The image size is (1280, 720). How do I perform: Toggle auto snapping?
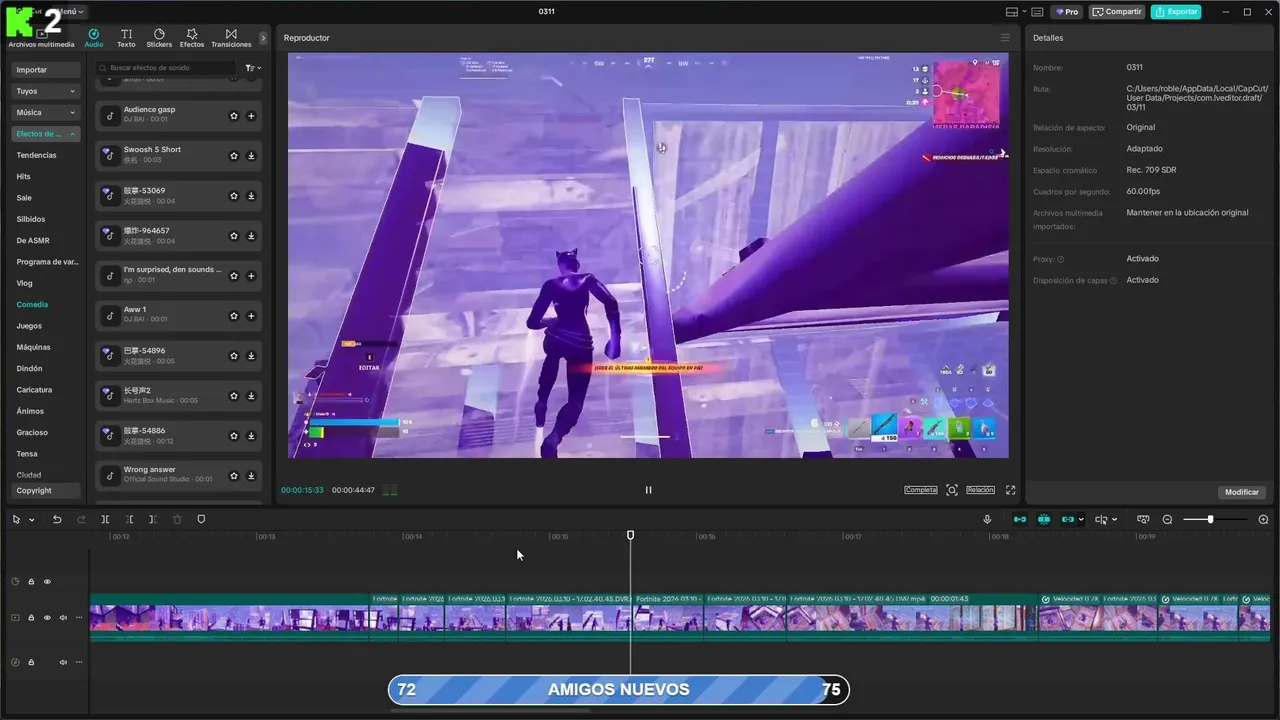(x=1044, y=519)
